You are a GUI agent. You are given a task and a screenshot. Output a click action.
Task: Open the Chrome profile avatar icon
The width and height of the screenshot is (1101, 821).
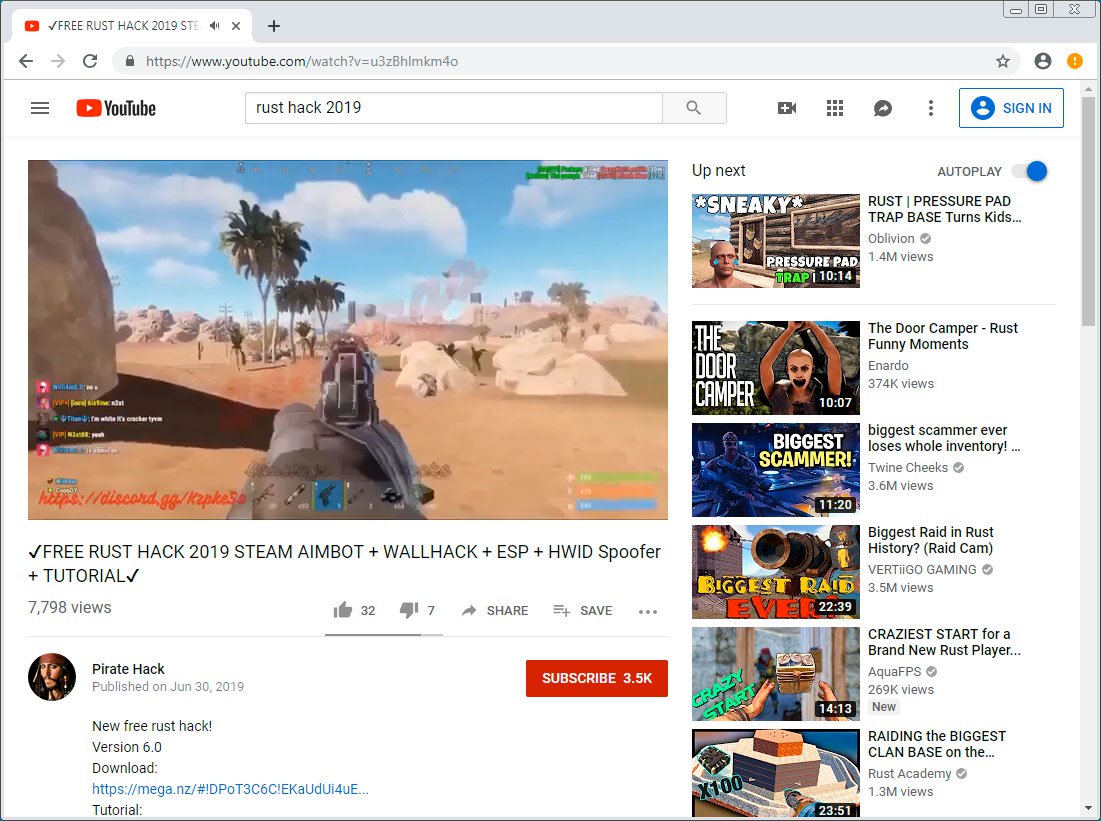point(1043,61)
